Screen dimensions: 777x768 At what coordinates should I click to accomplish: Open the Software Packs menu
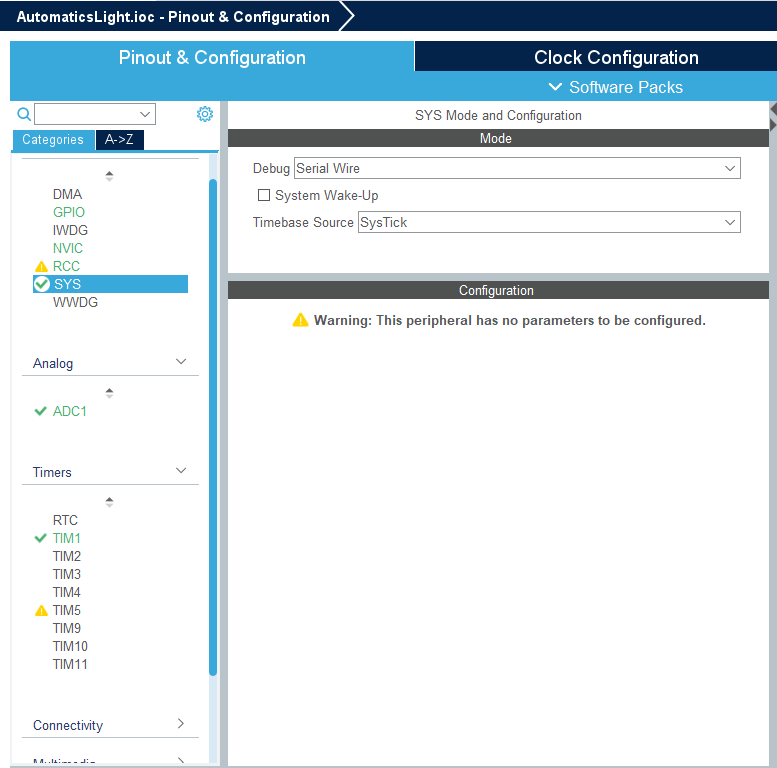[615, 87]
